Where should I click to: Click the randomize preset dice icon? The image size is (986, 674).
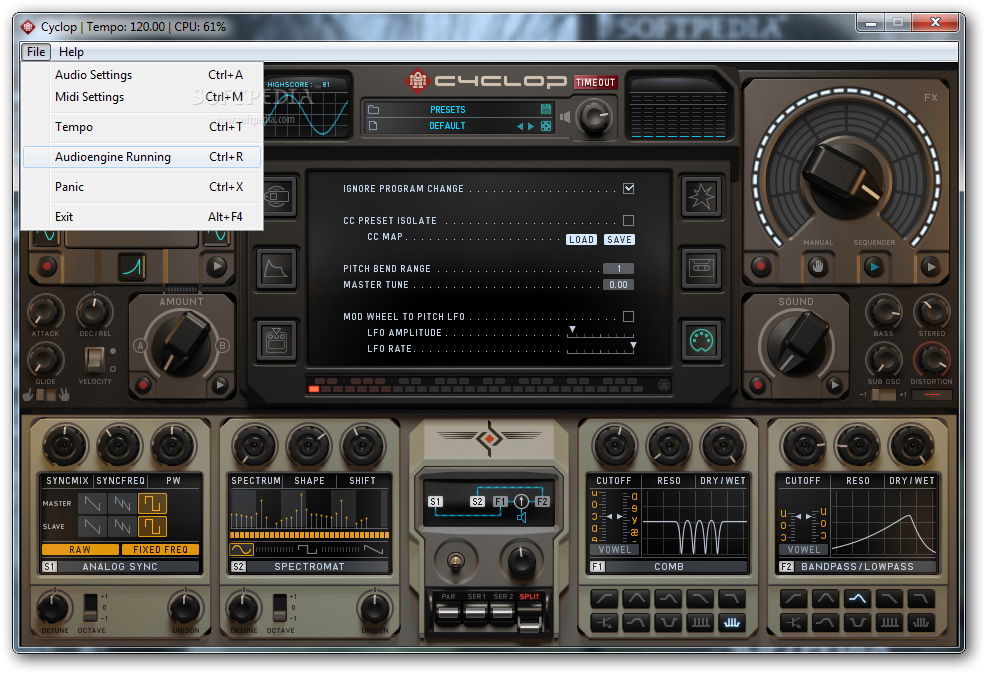[x=546, y=126]
